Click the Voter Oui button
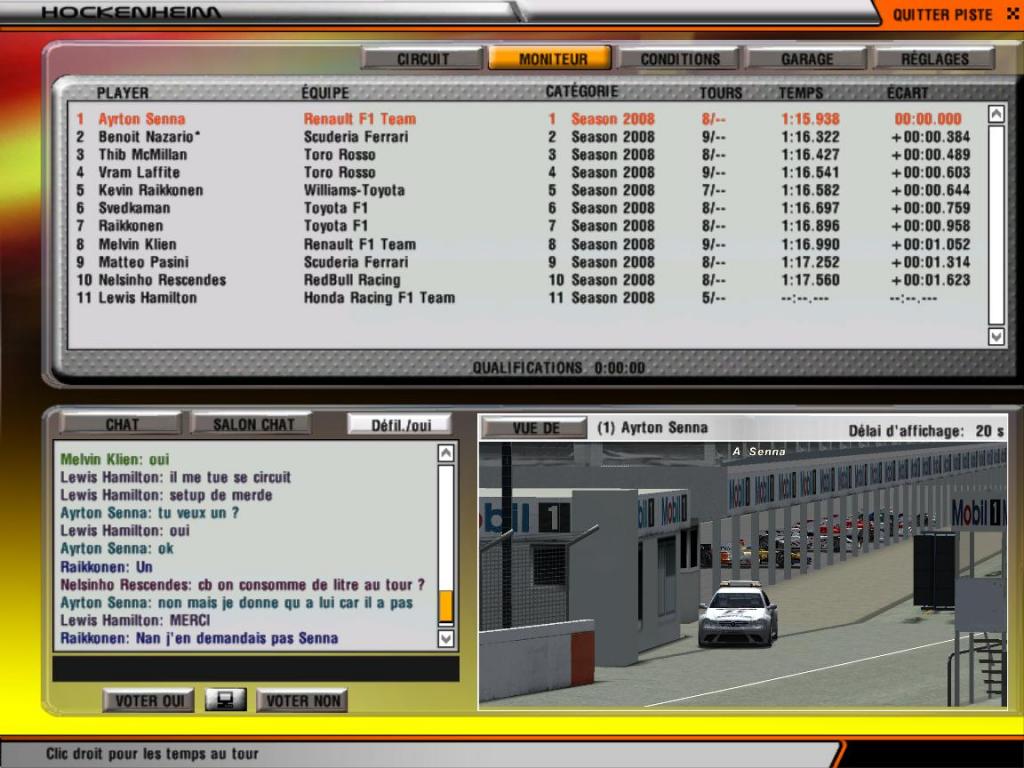1024x768 pixels. pos(149,701)
